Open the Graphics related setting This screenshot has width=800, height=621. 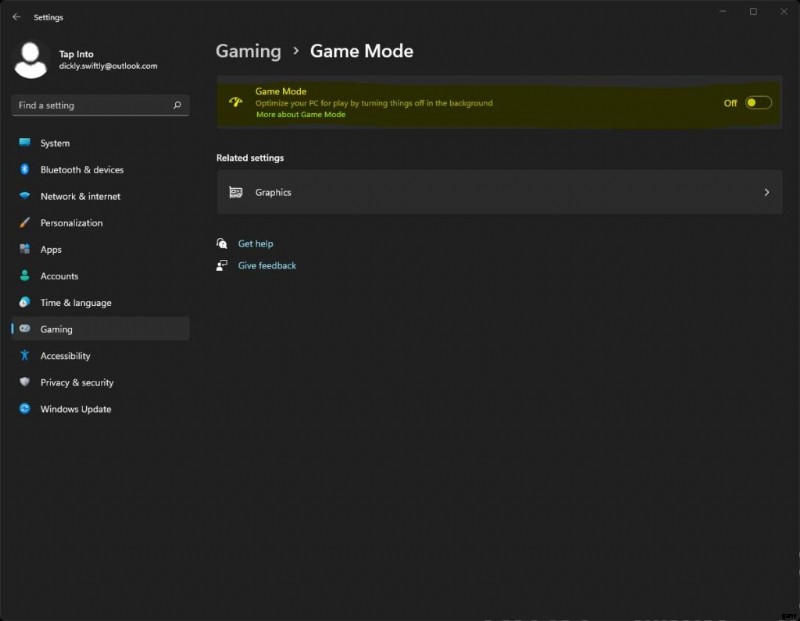pos(499,192)
